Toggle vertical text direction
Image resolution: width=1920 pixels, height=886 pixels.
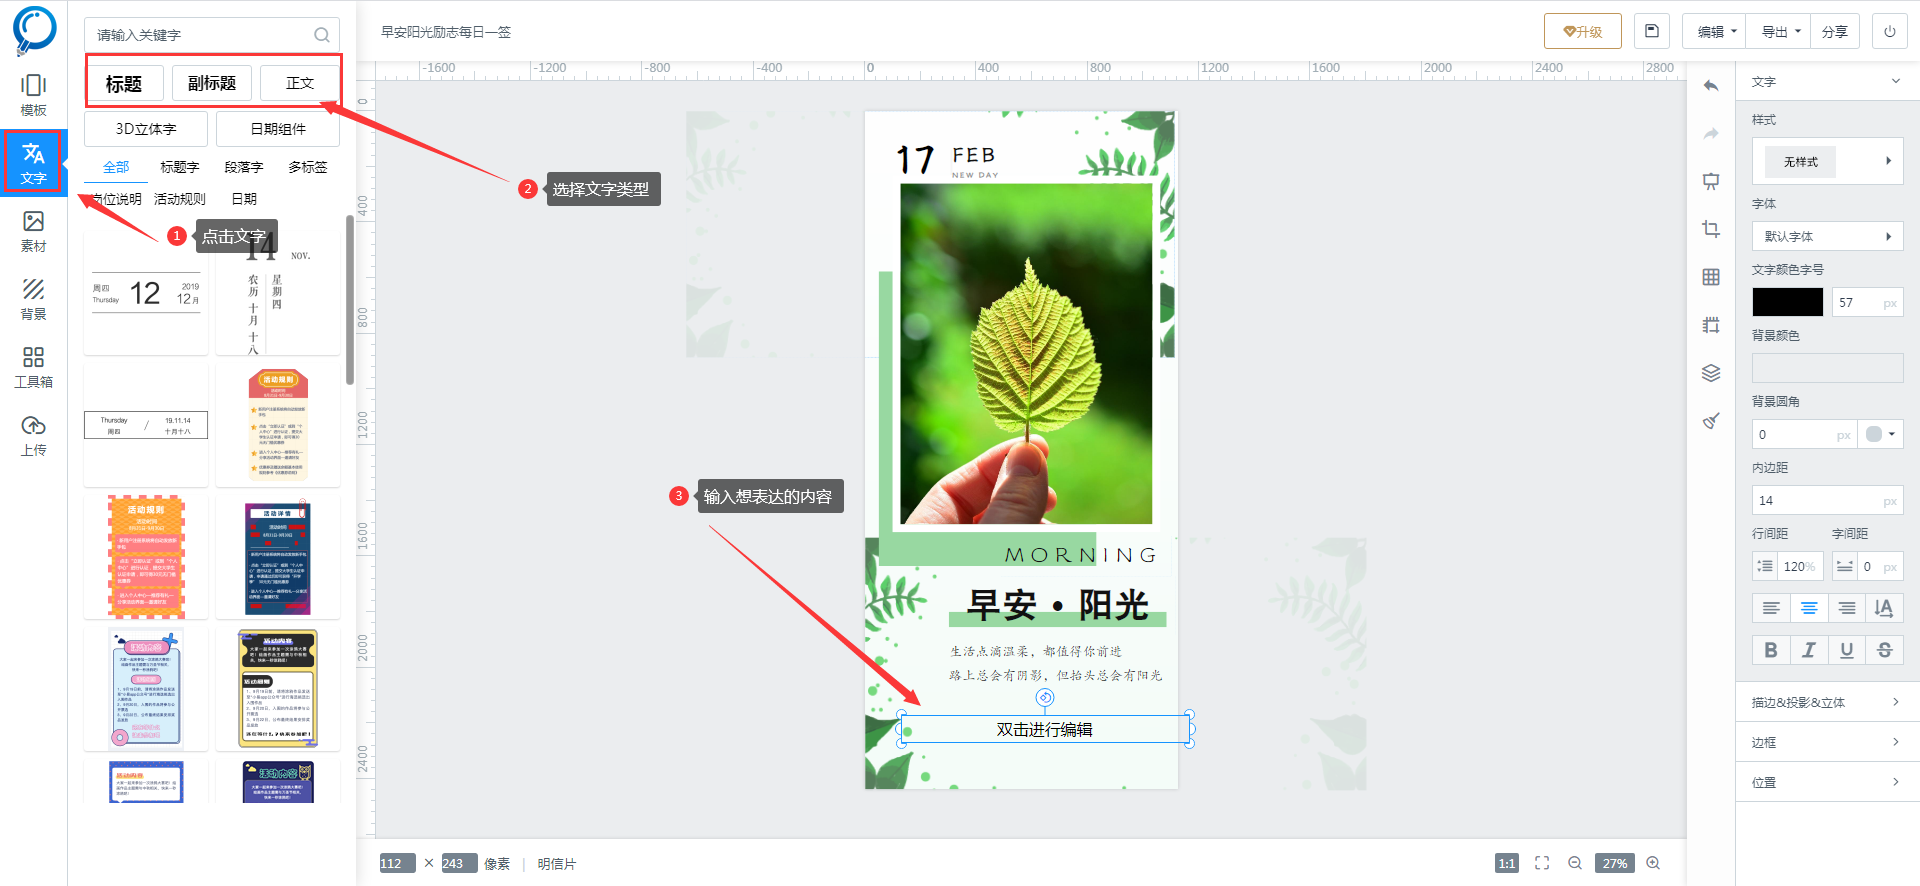coord(1884,608)
